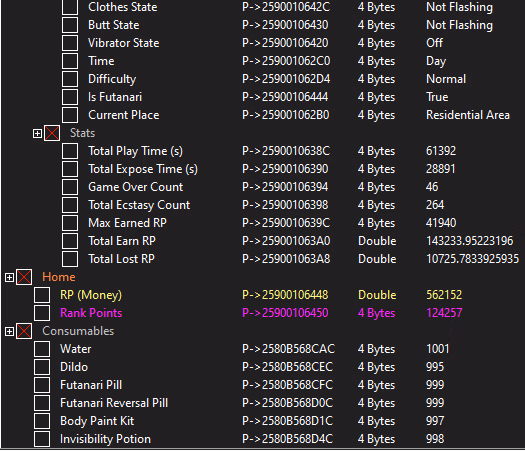Click the Double type of Total Earn RP
The height and width of the screenshot is (451, 525).
[377, 241]
